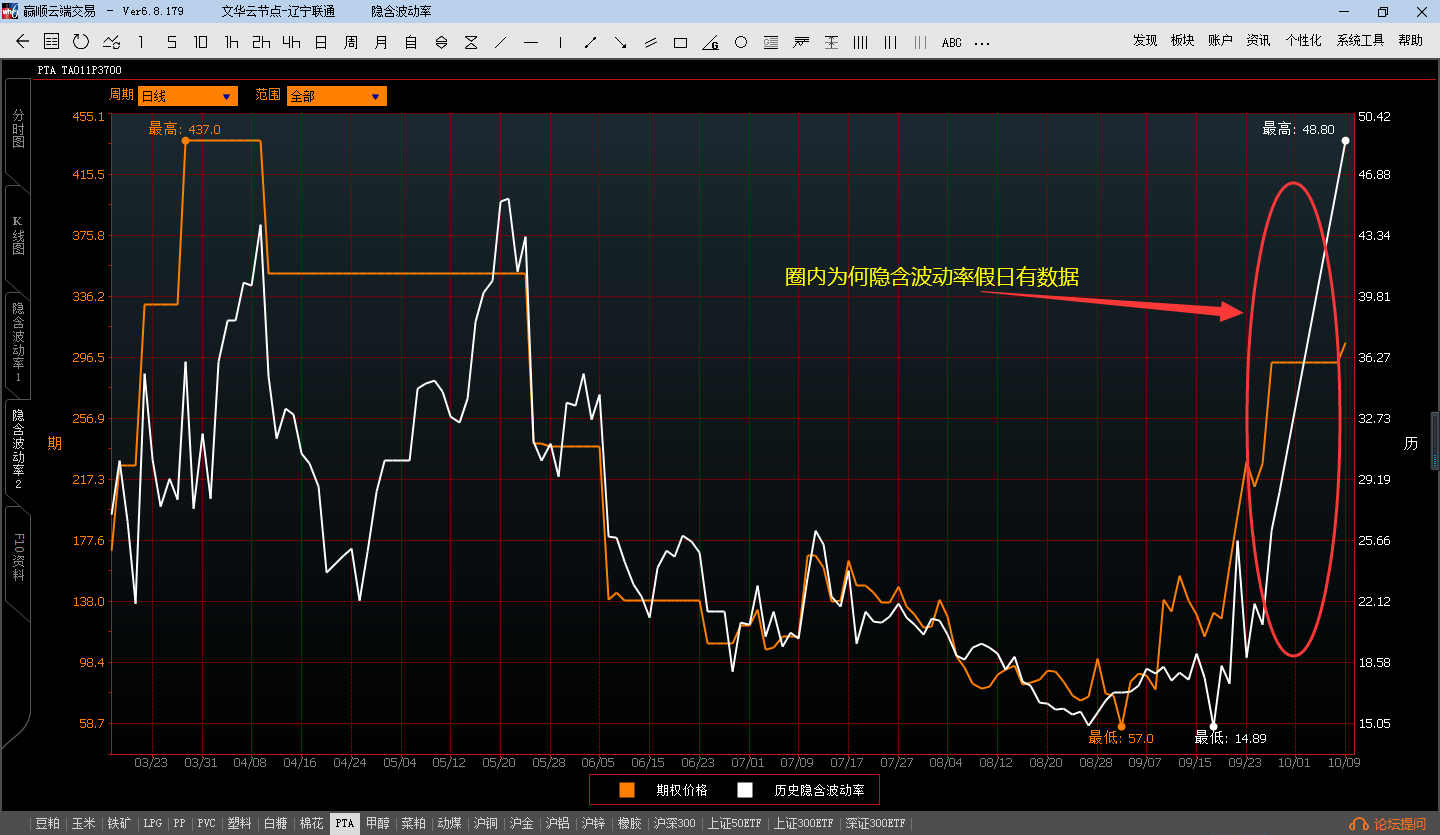Screen dimensions: 1440x835
Task: Select the ABC text annotation tool
Action: click(951, 42)
